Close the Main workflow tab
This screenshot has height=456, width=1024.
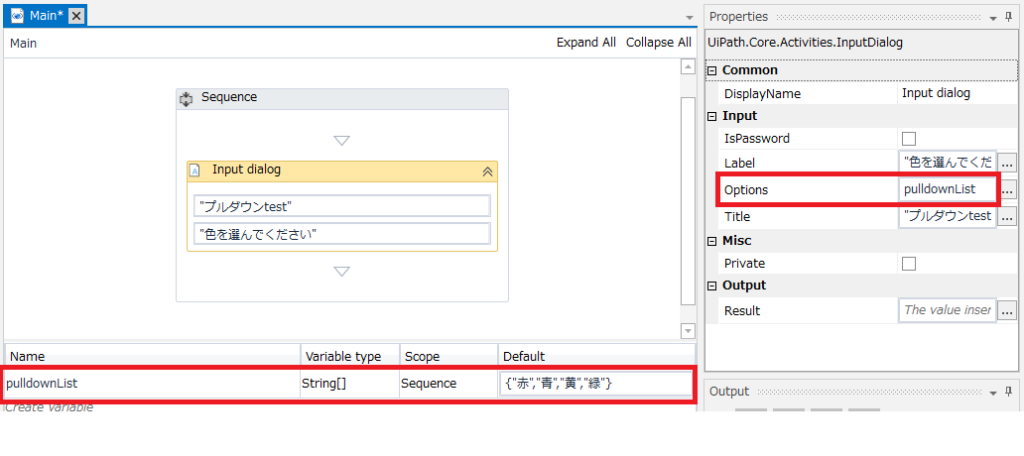click(x=76, y=16)
